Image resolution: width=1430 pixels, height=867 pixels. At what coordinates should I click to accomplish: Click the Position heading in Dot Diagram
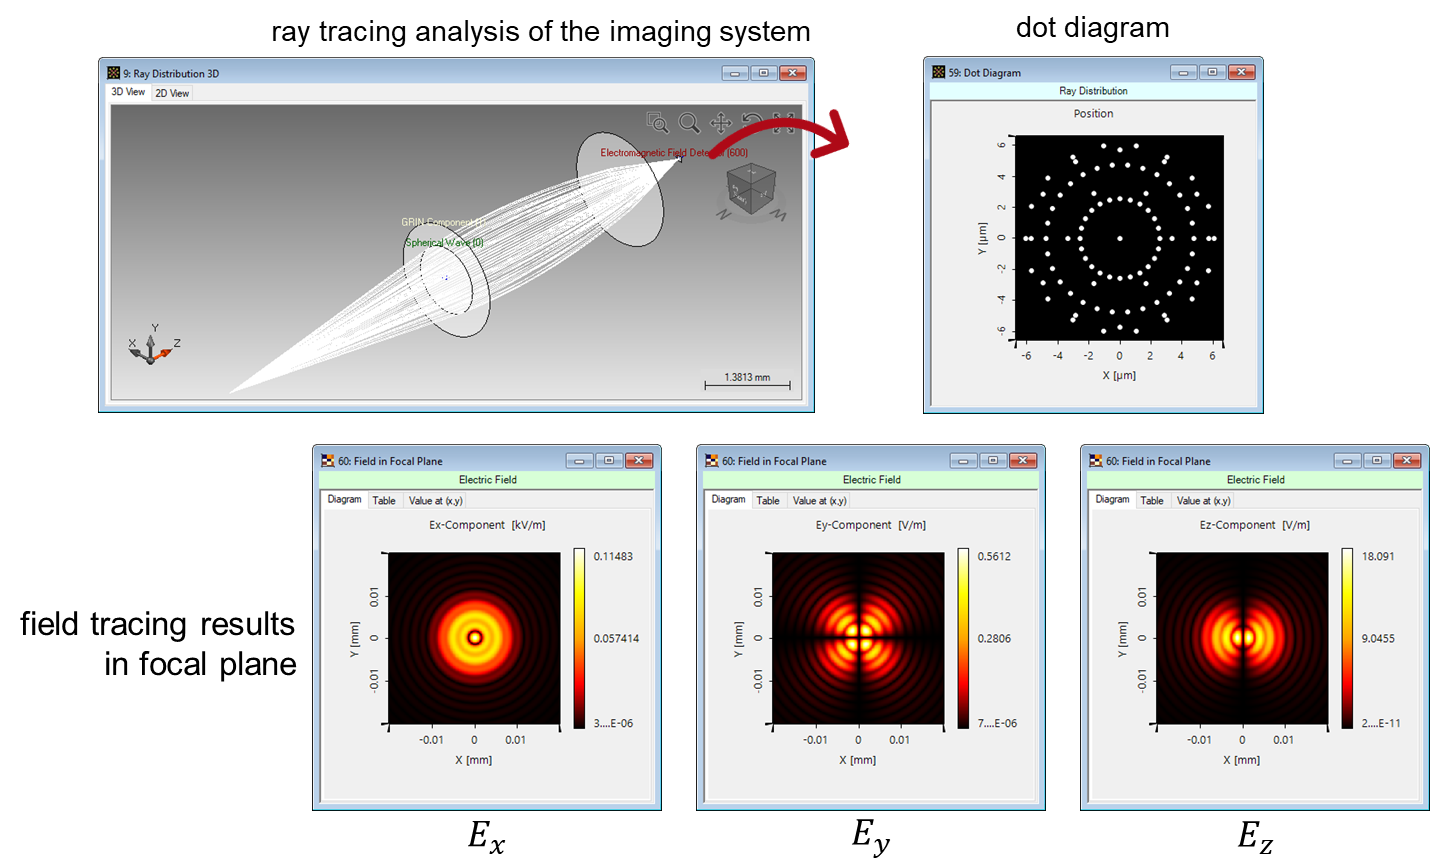pos(1093,113)
